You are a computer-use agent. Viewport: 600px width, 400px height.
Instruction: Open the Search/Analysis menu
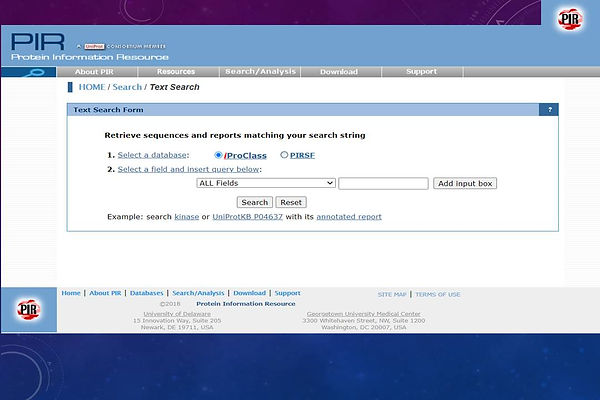[260, 72]
